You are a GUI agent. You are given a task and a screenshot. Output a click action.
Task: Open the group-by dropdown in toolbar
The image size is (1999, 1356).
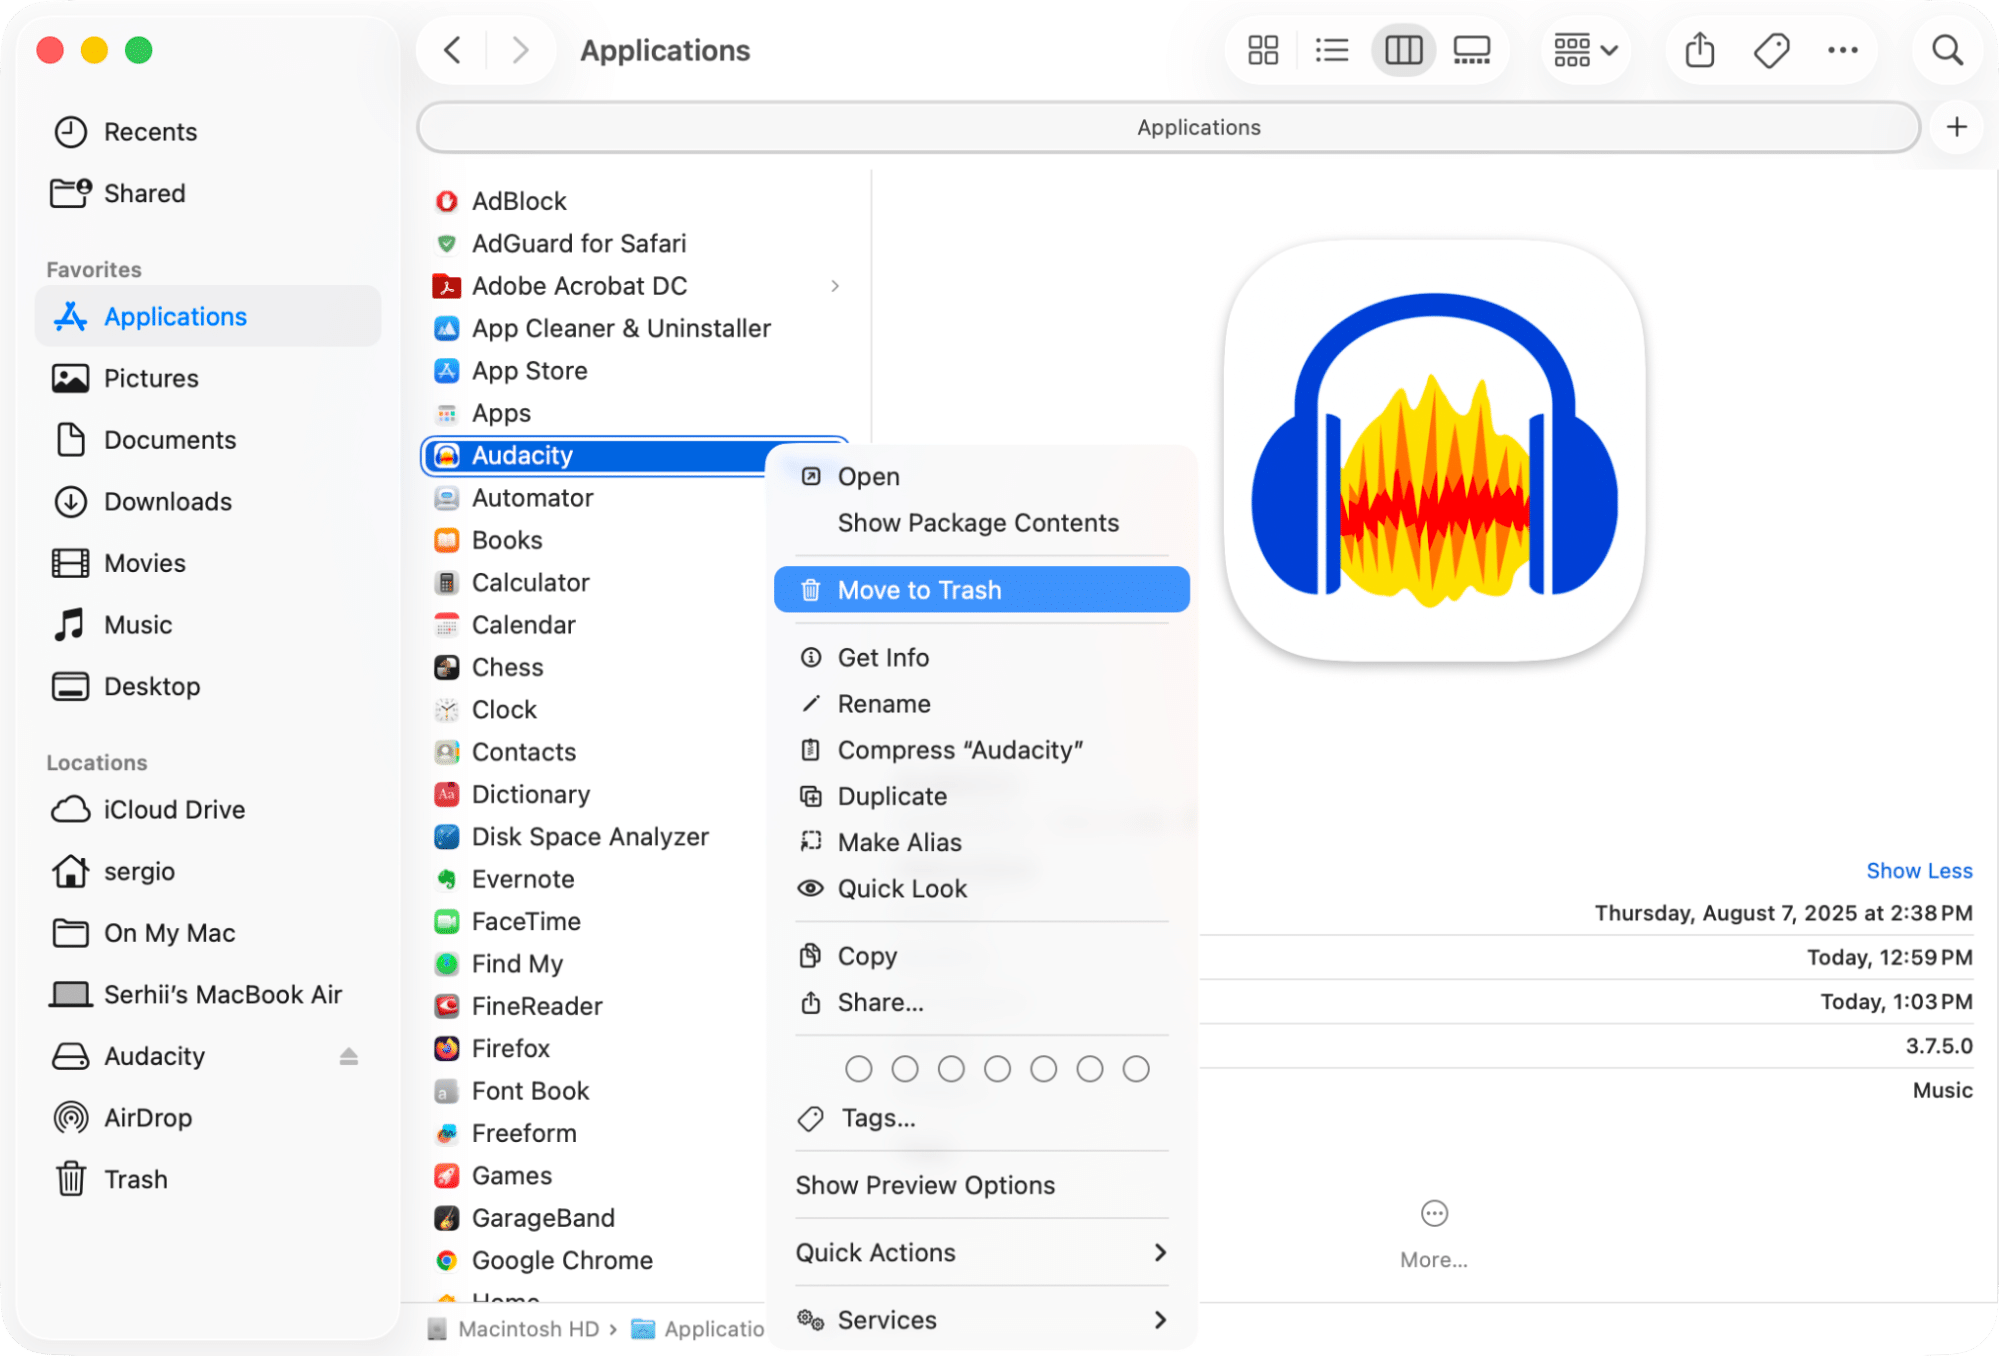(x=1585, y=50)
